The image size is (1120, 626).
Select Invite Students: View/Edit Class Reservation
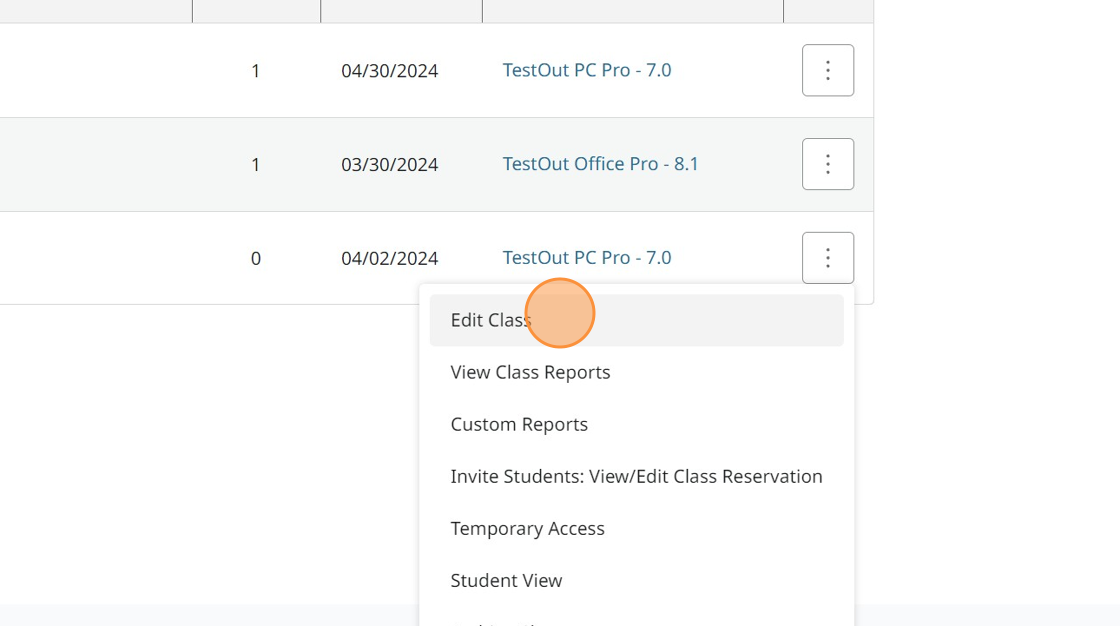pos(636,477)
